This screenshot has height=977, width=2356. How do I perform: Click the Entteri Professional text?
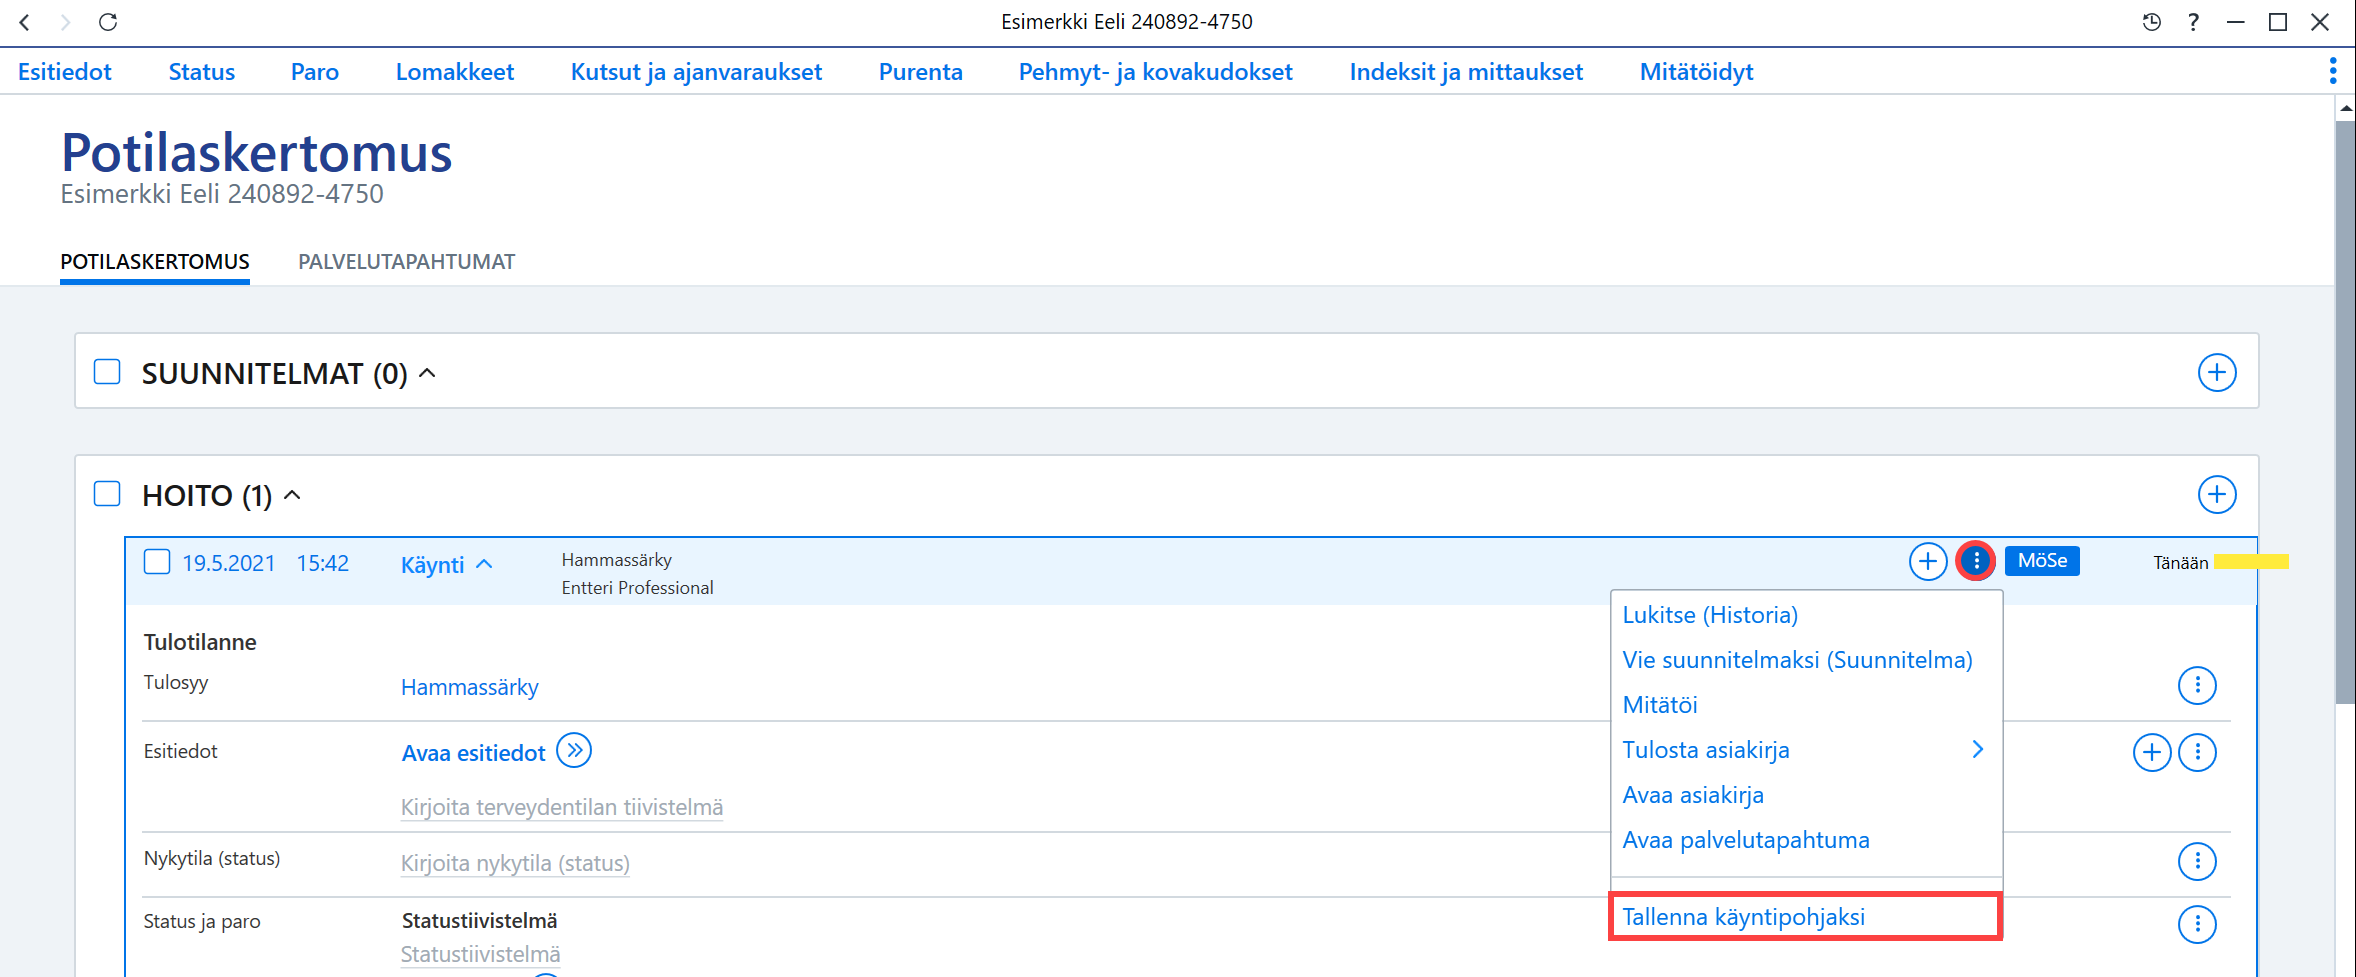coord(638,588)
